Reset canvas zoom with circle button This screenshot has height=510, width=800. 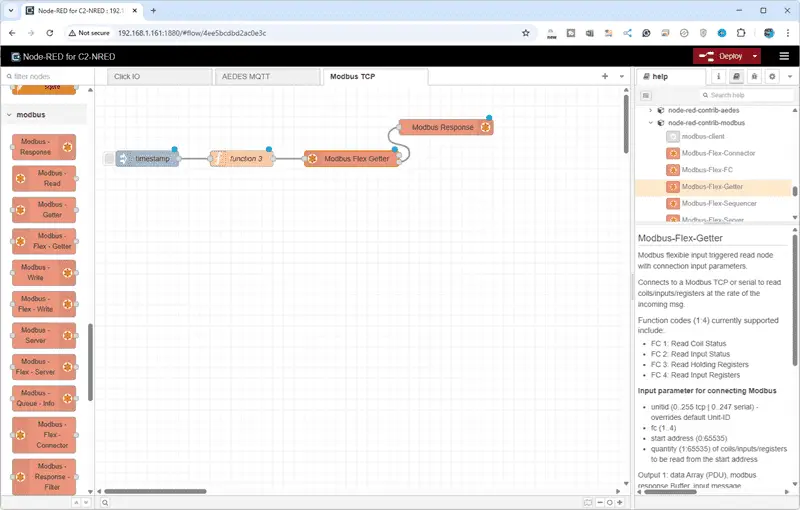[610, 502]
